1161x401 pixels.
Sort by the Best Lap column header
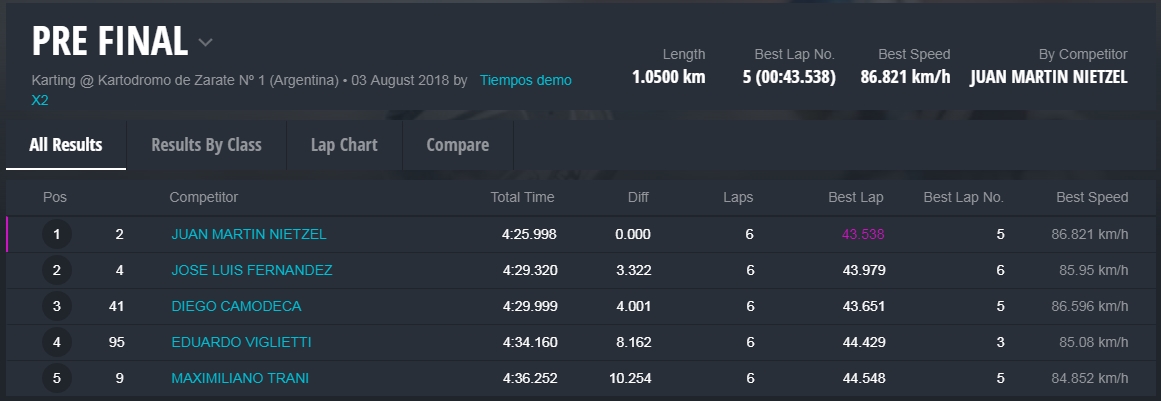click(x=856, y=198)
